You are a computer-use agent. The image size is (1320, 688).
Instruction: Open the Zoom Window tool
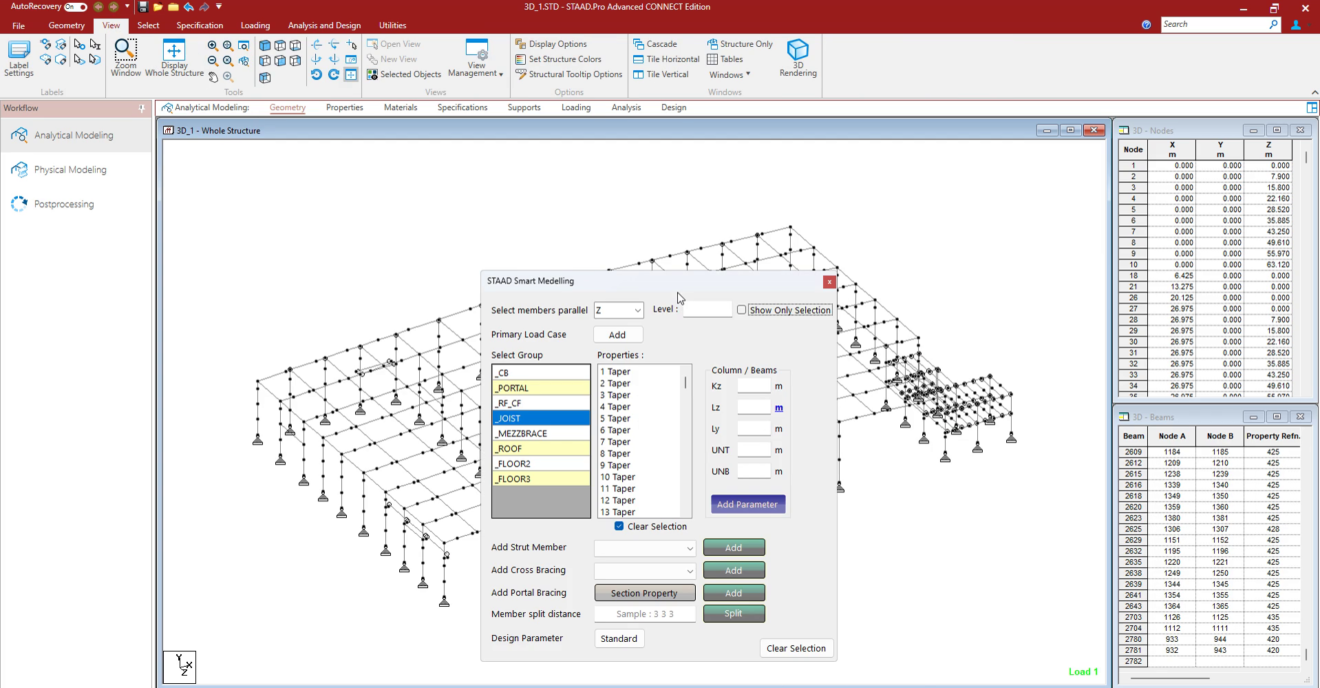[x=124, y=57]
